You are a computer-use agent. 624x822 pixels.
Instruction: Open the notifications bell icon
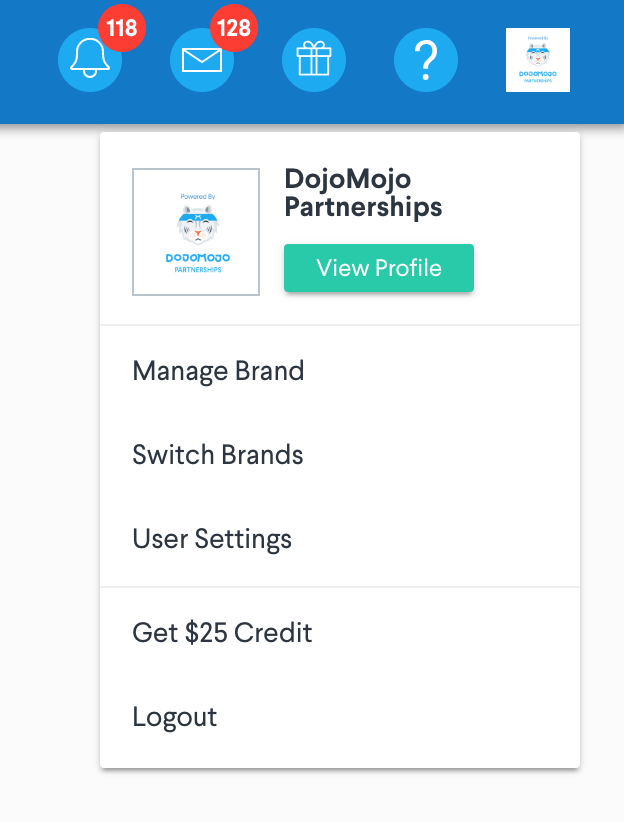(90, 60)
